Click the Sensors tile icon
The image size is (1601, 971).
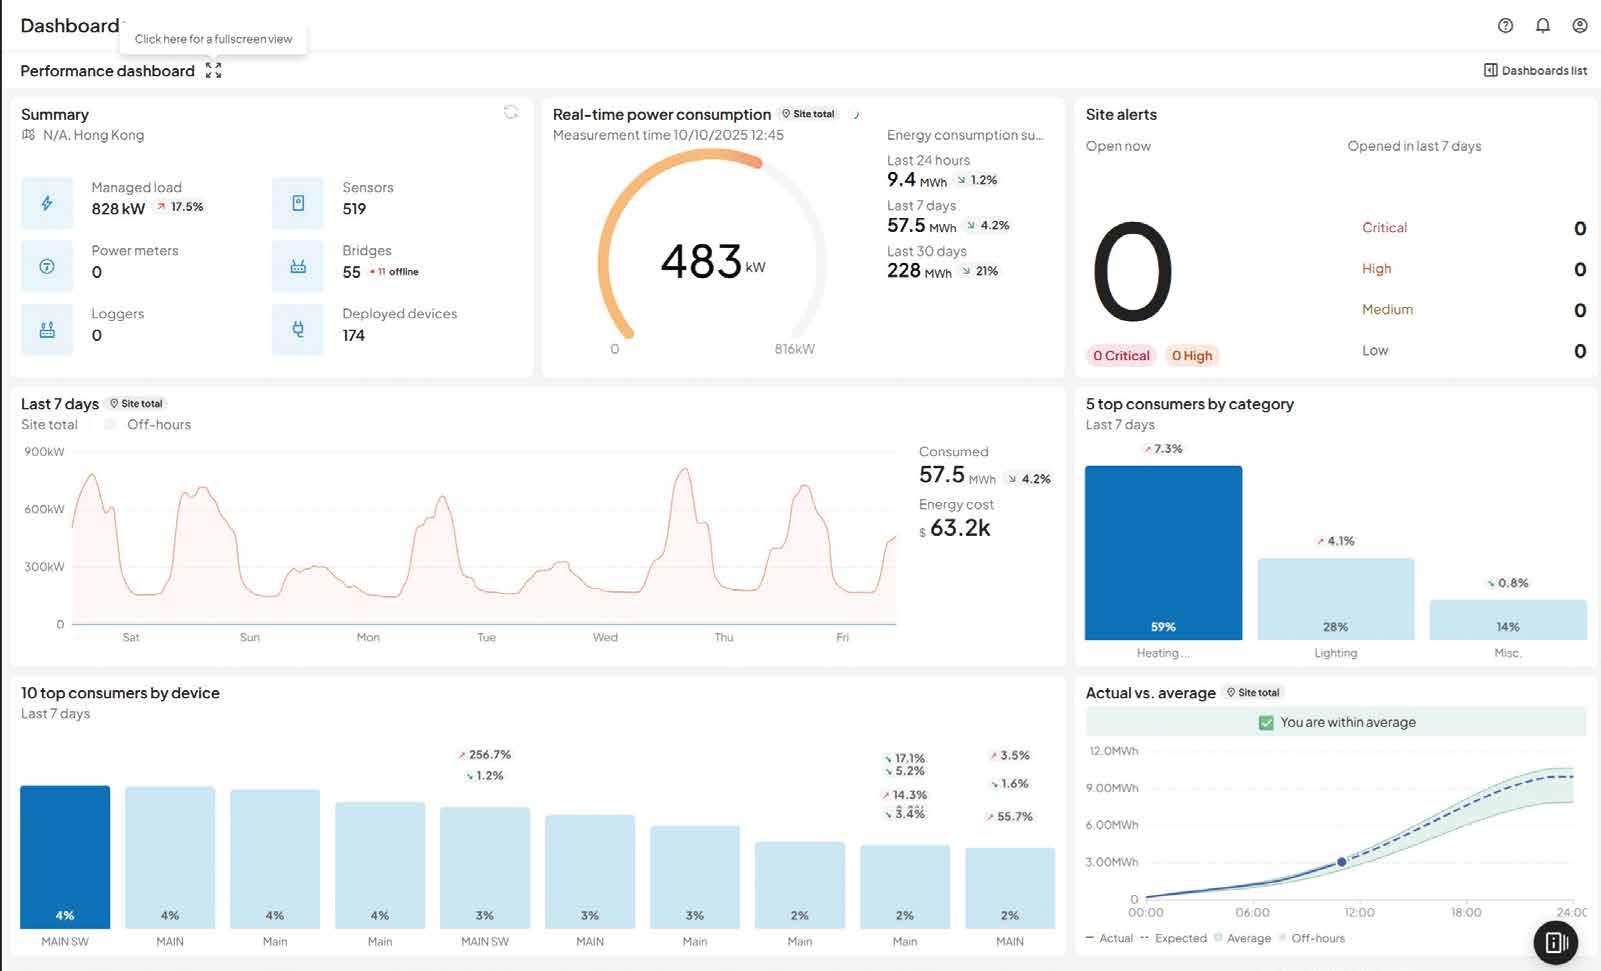click(x=298, y=203)
